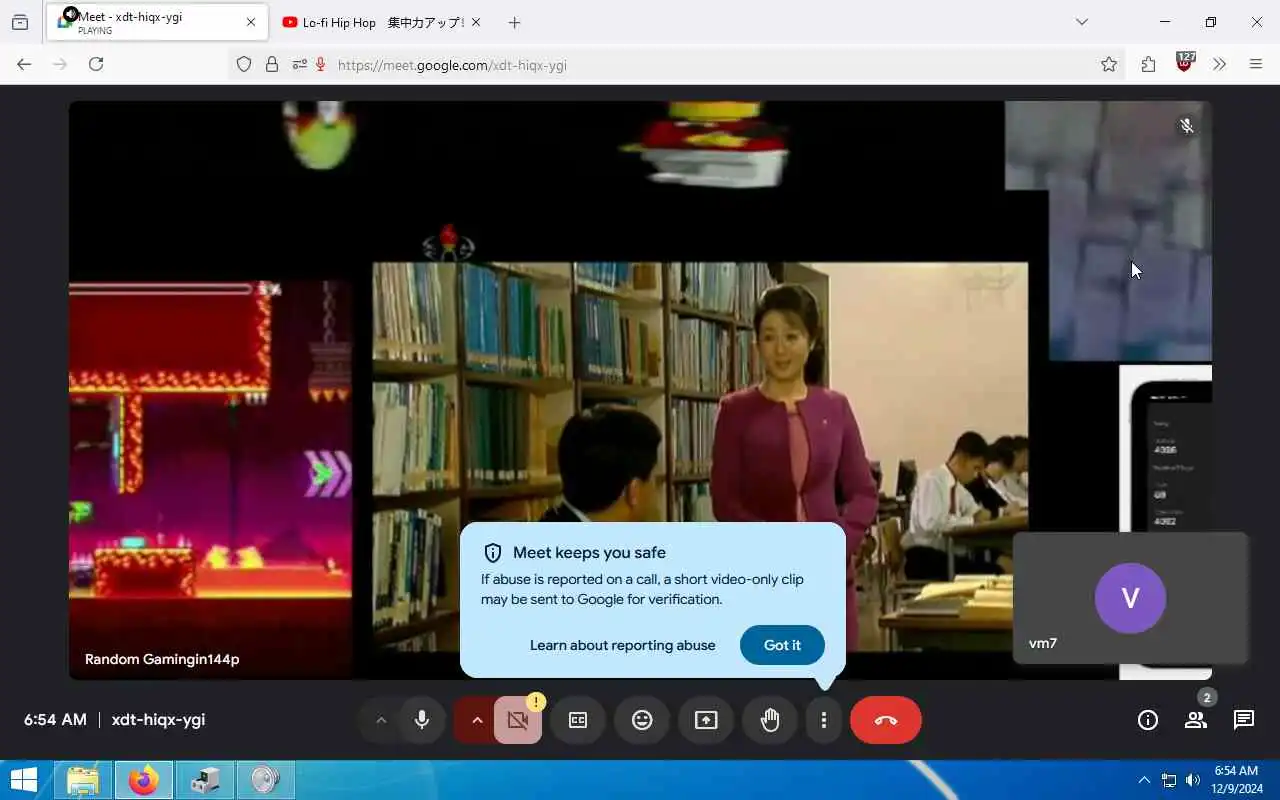Screen dimensions: 1280x800
Task: Open the volume tray icon
Action: tap(1193, 780)
